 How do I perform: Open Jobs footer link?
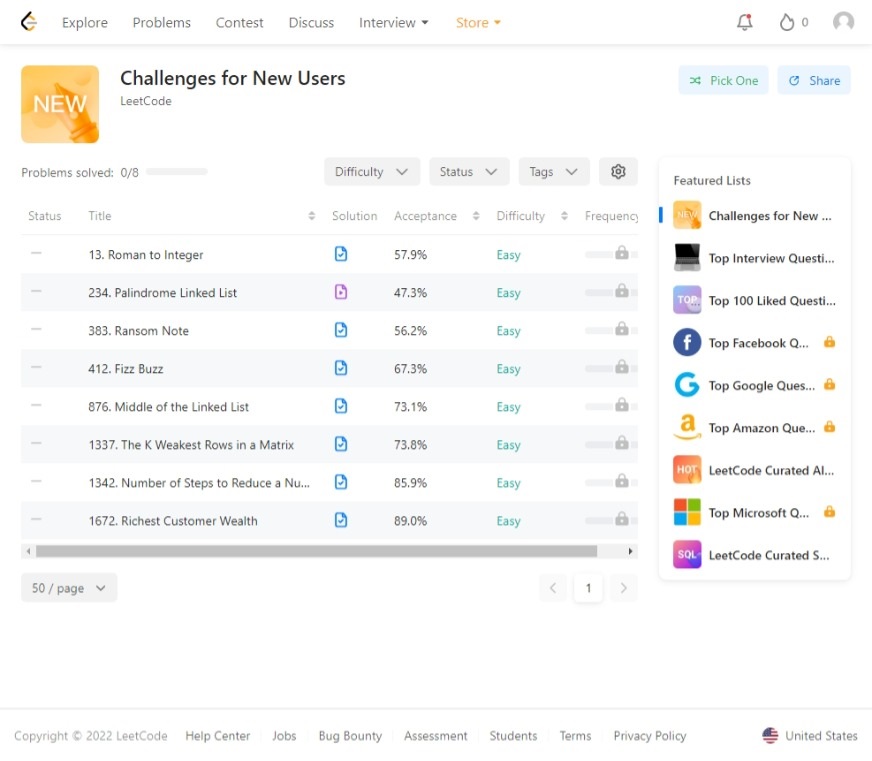pyautogui.click(x=284, y=735)
